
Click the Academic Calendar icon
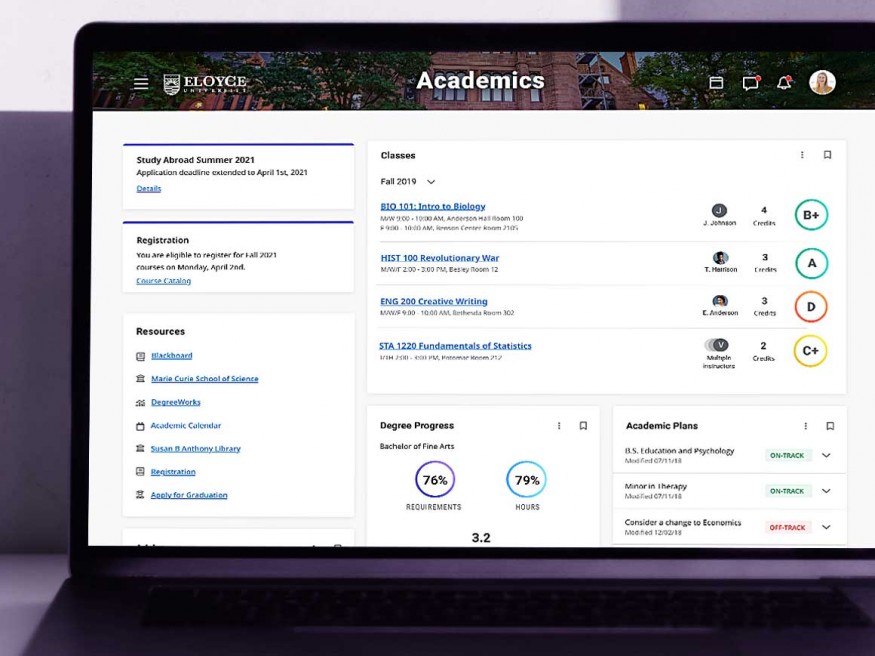tap(140, 425)
